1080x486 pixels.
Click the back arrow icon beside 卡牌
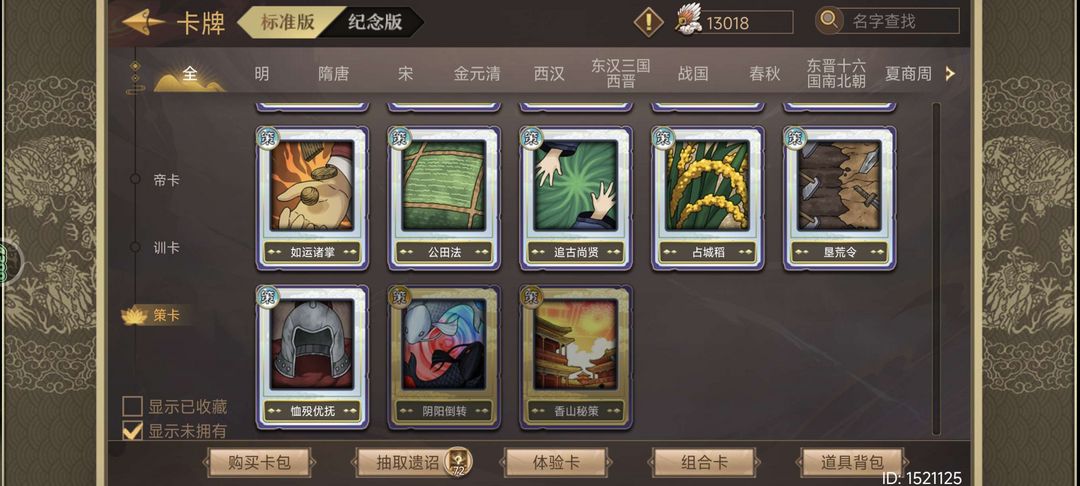coord(144,21)
